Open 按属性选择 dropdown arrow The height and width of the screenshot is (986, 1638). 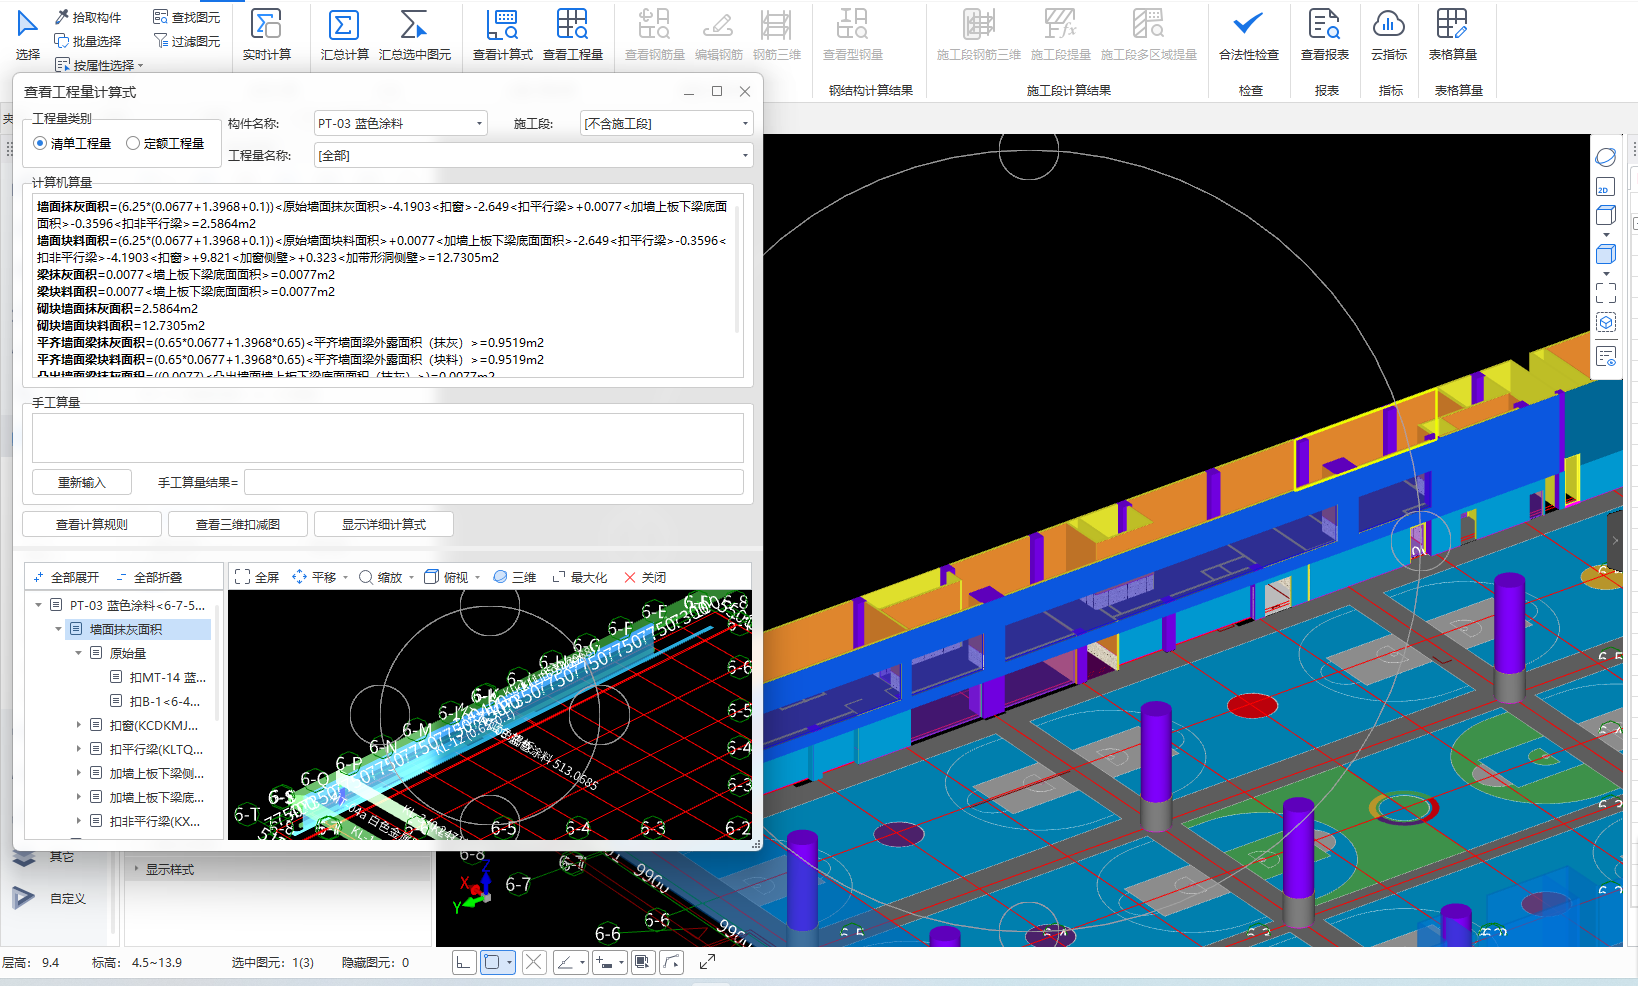click(141, 66)
